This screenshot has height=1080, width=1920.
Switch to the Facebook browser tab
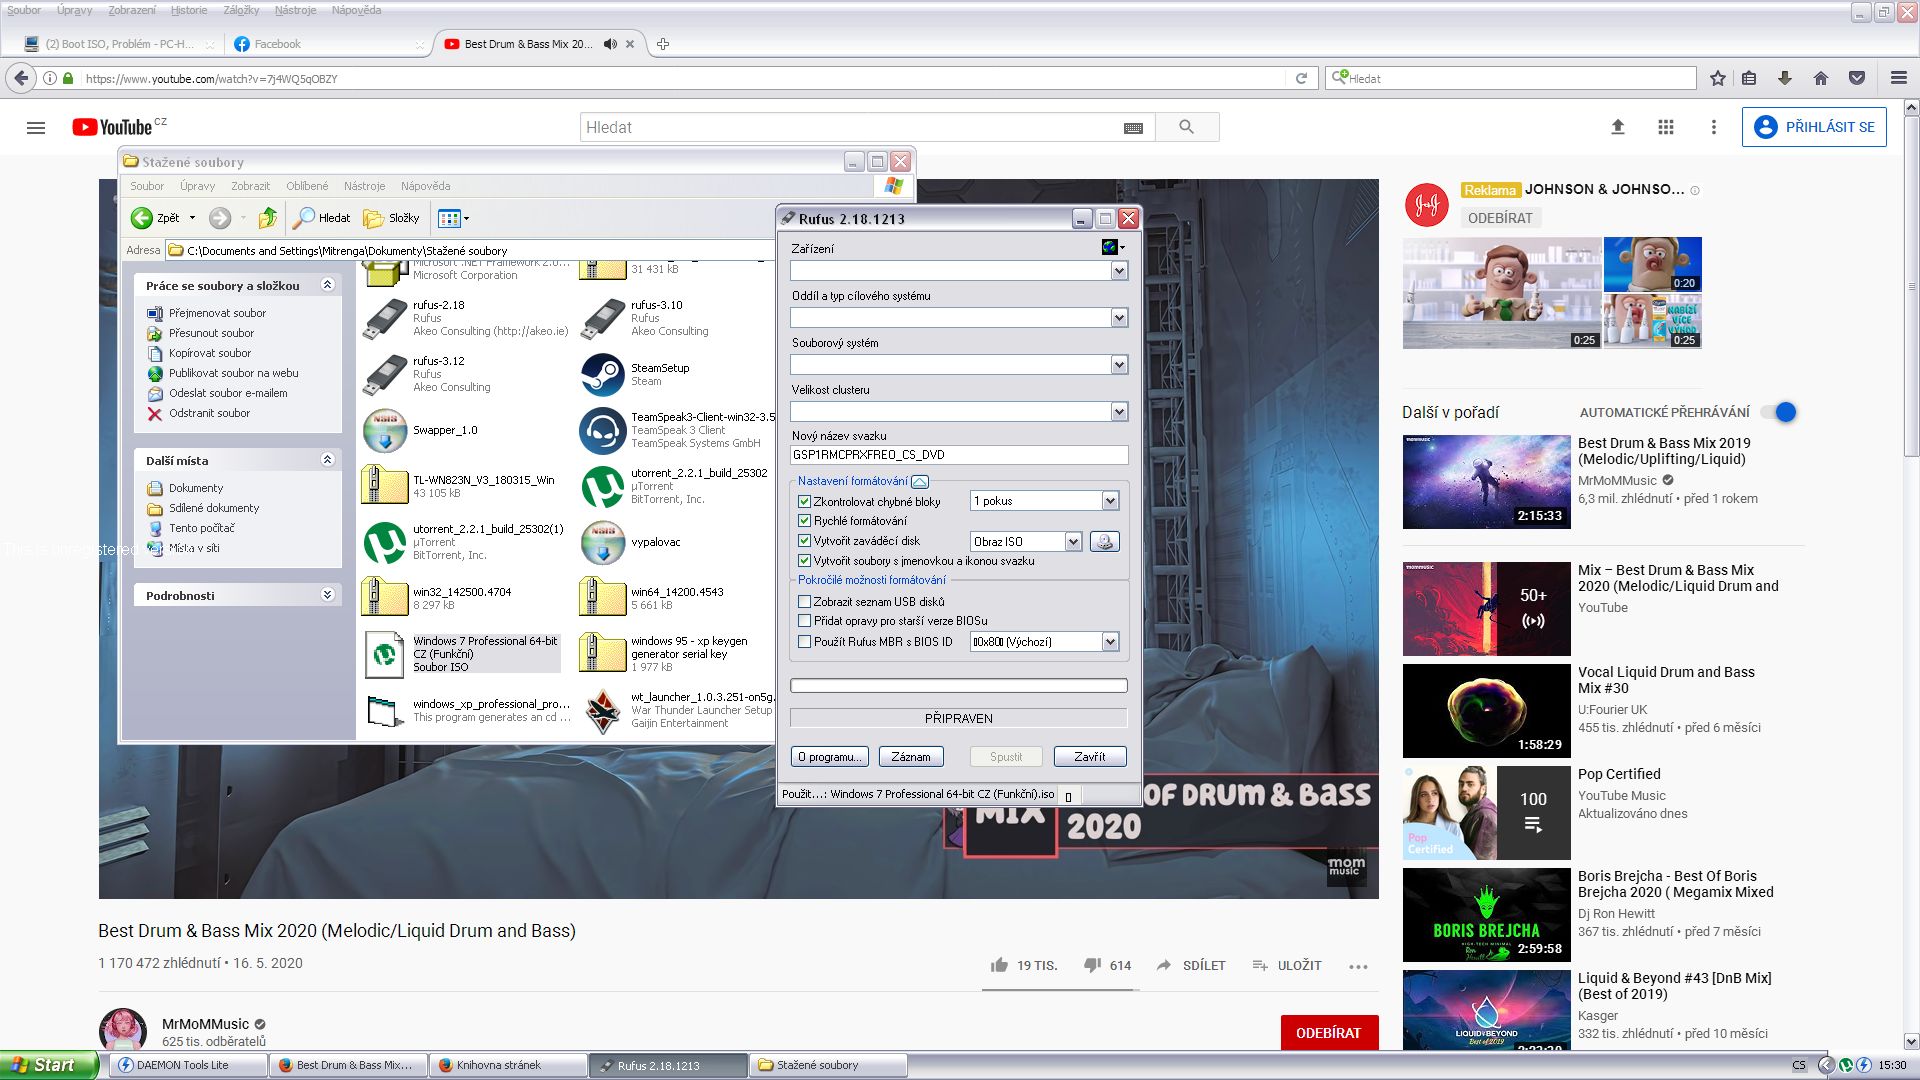(277, 44)
